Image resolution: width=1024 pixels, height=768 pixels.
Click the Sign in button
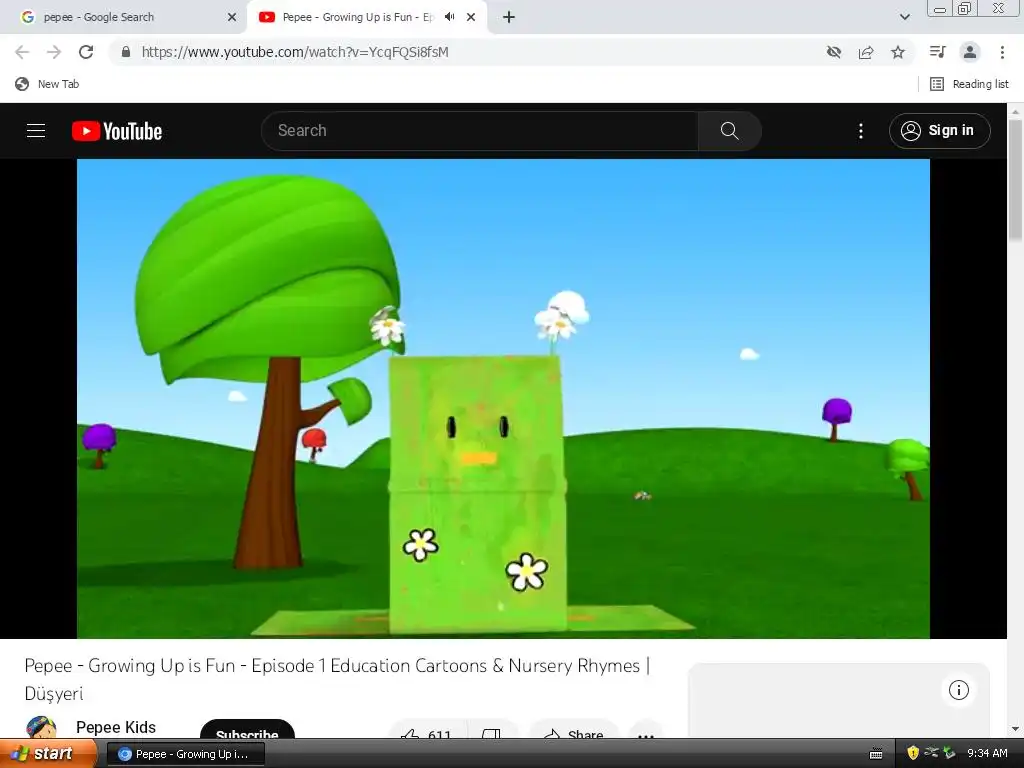(939, 131)
